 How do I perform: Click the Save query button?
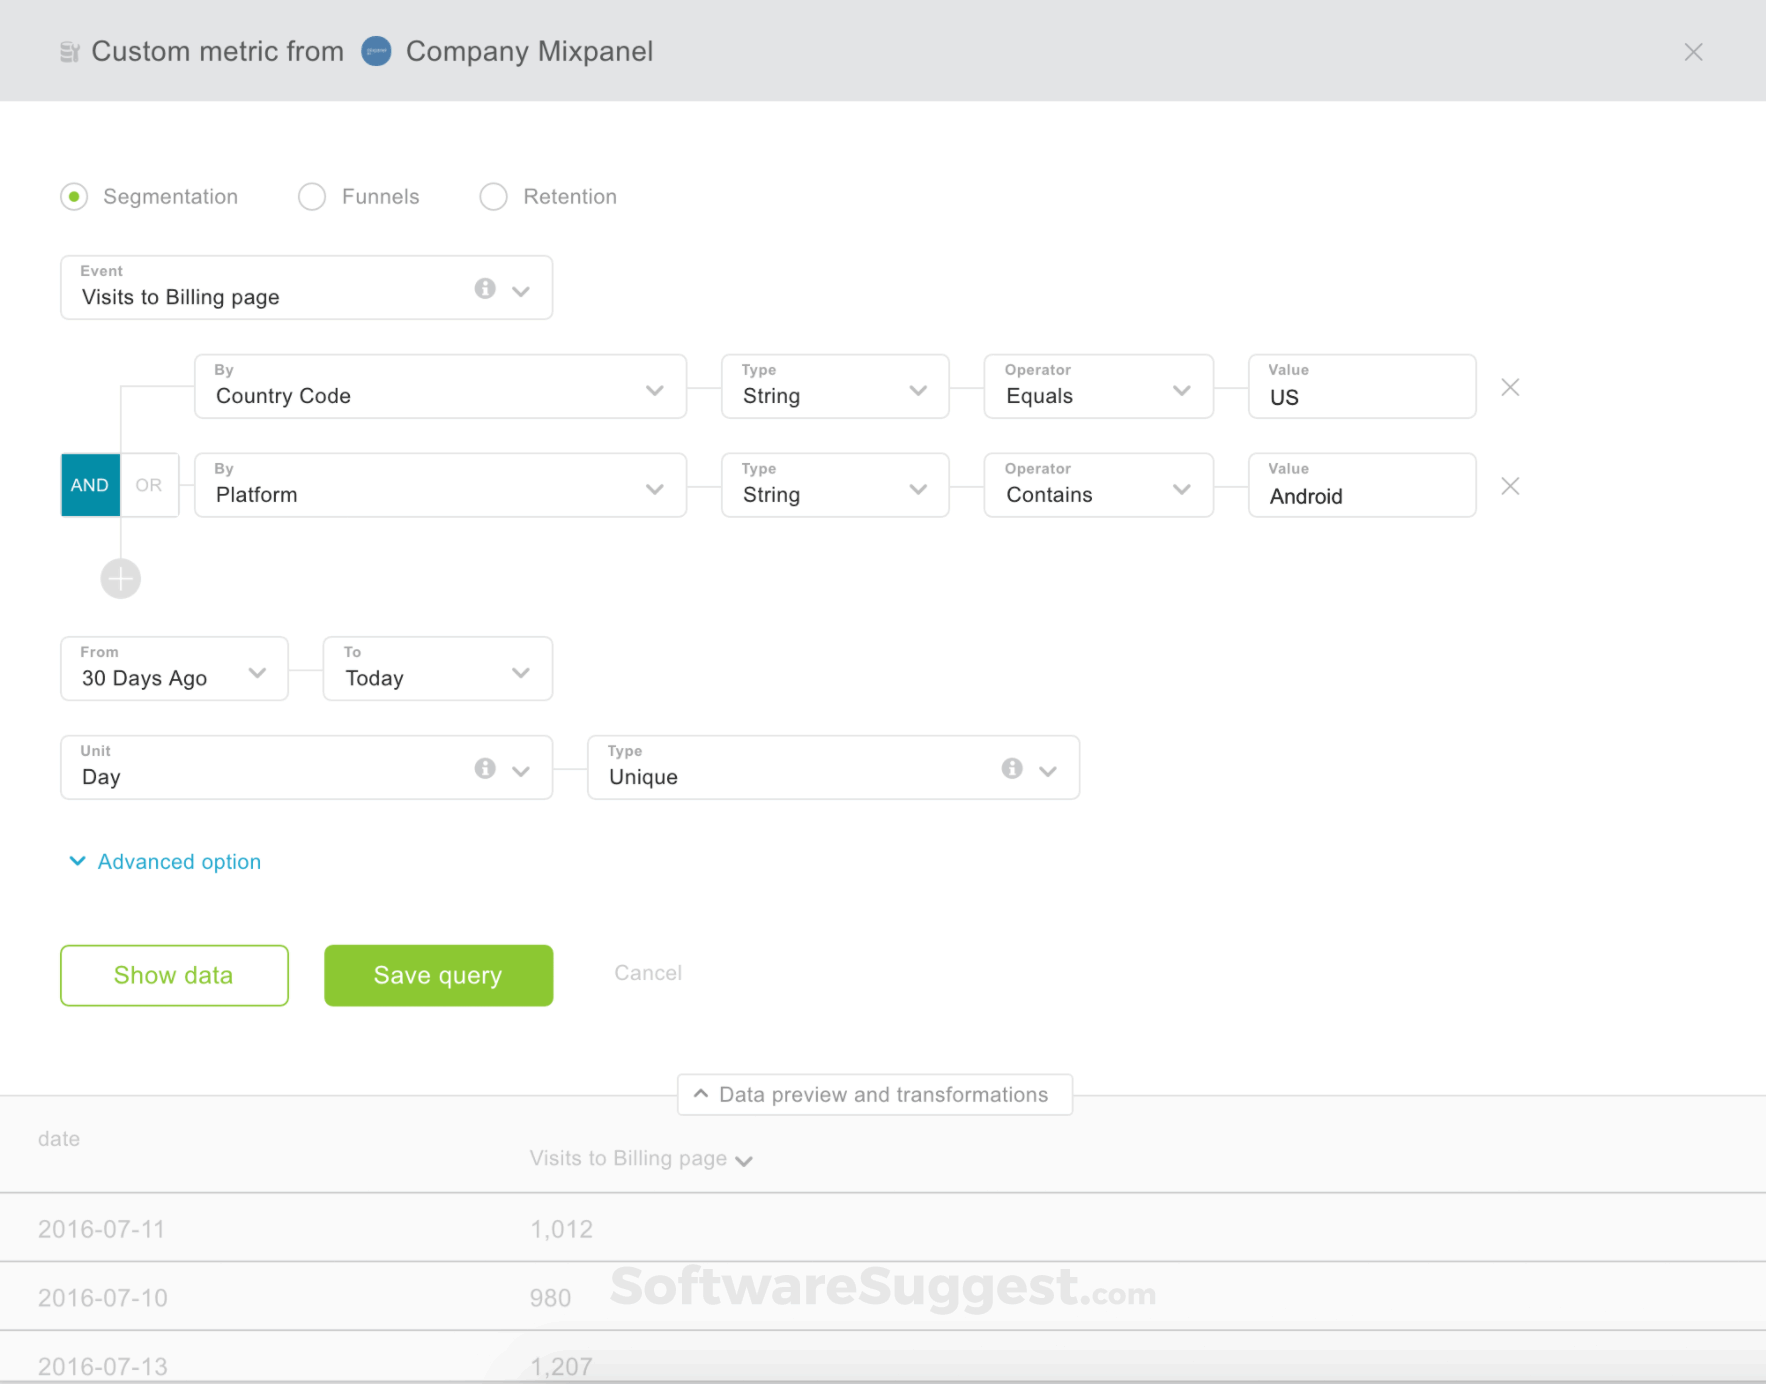(x=438, y=976)
